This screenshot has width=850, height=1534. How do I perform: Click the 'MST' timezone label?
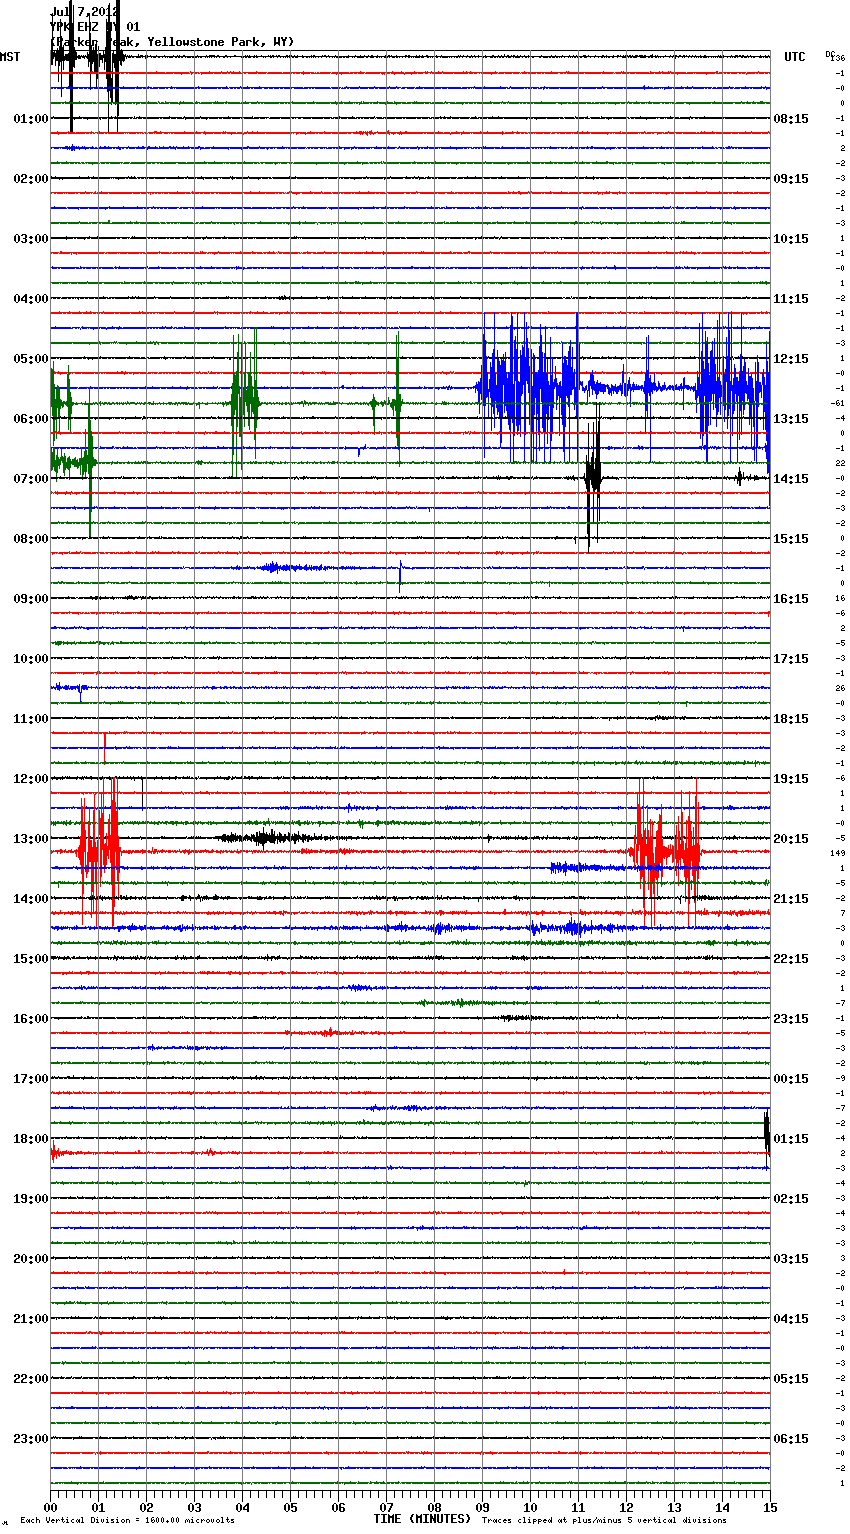[10, 57]
